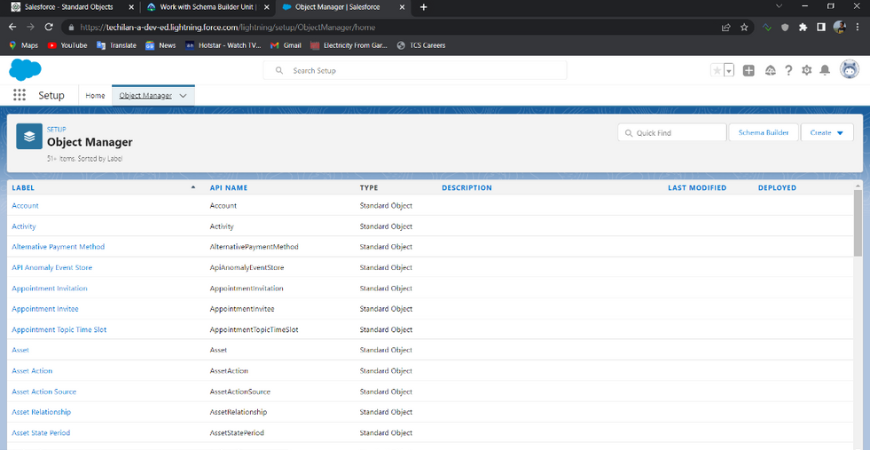Open the Global Actions plus icon
The width and height of the screenshot is (870, 450).
pos(749,70)
